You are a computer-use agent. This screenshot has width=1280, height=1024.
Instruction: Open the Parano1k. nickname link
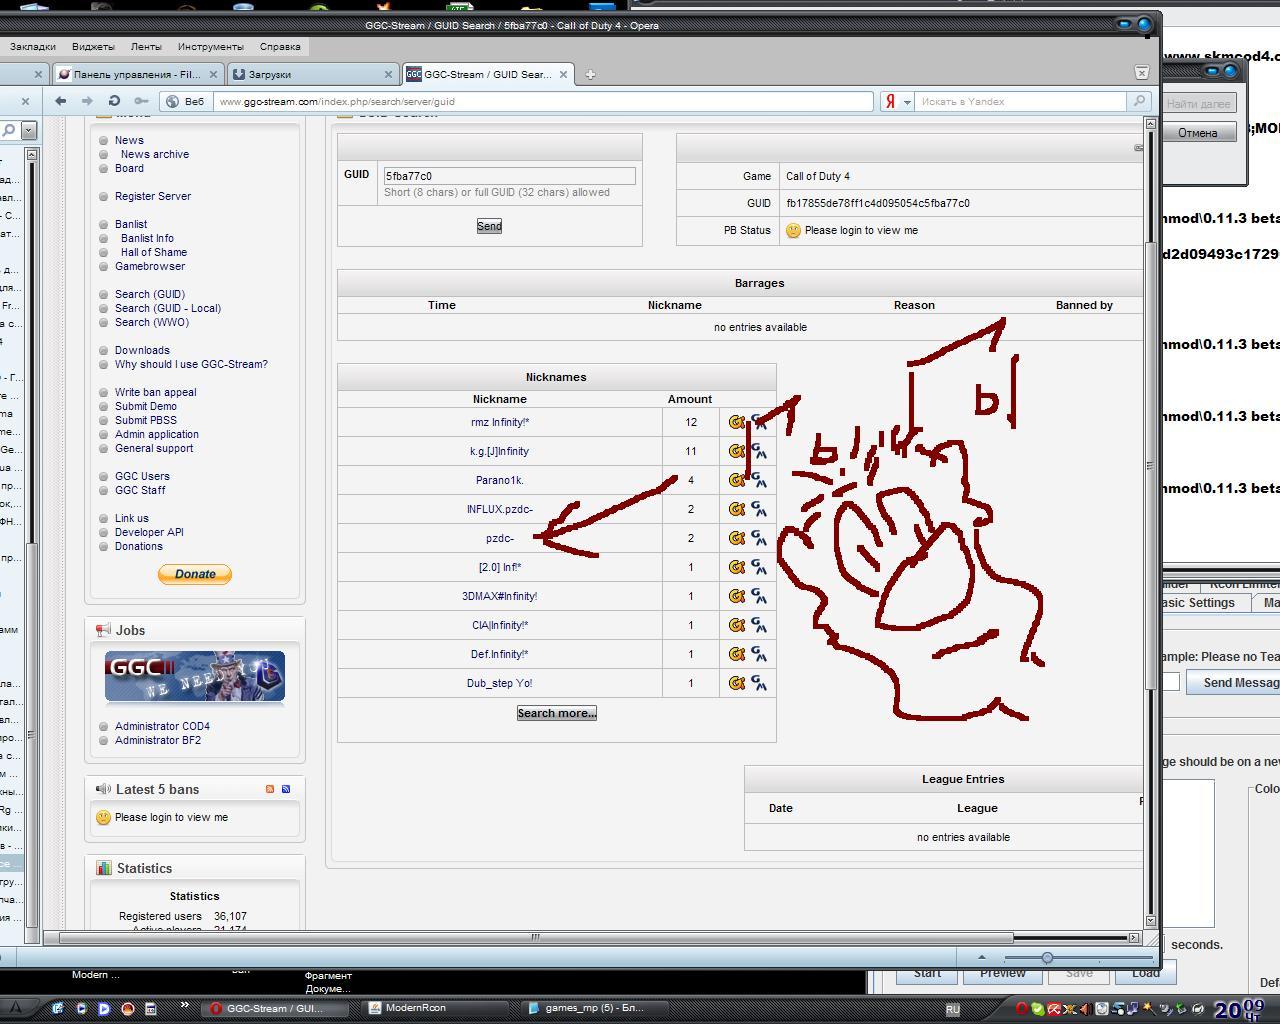point(500,480)
